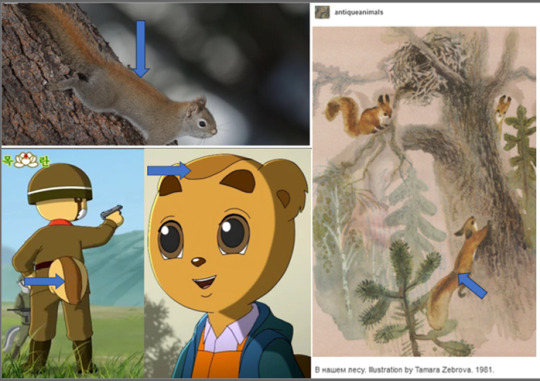This screenshot has width=540, height=381.
Task: Click the antiqueanimals avatar thumbnail
Action: [x=322, y=12]
